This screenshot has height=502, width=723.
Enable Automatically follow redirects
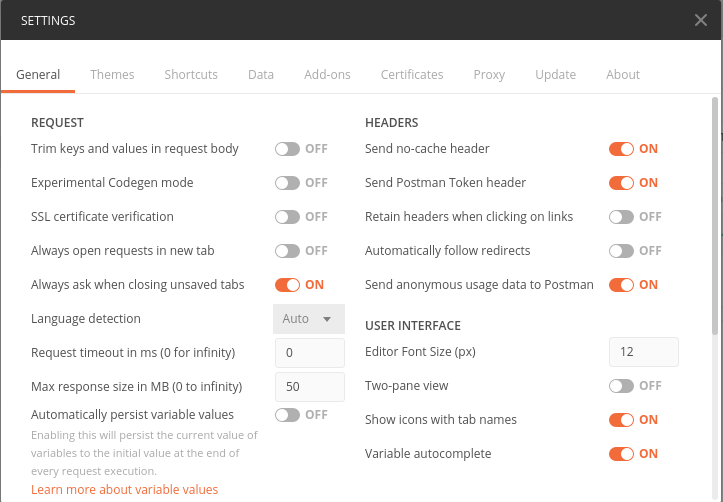click(621, 251)
